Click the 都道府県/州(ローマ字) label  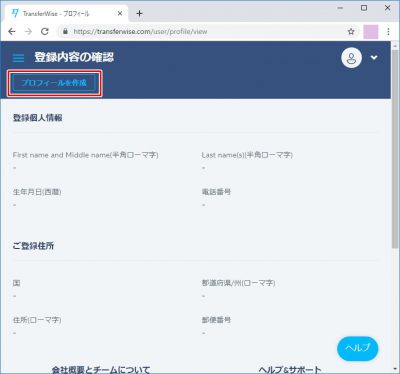238,283
